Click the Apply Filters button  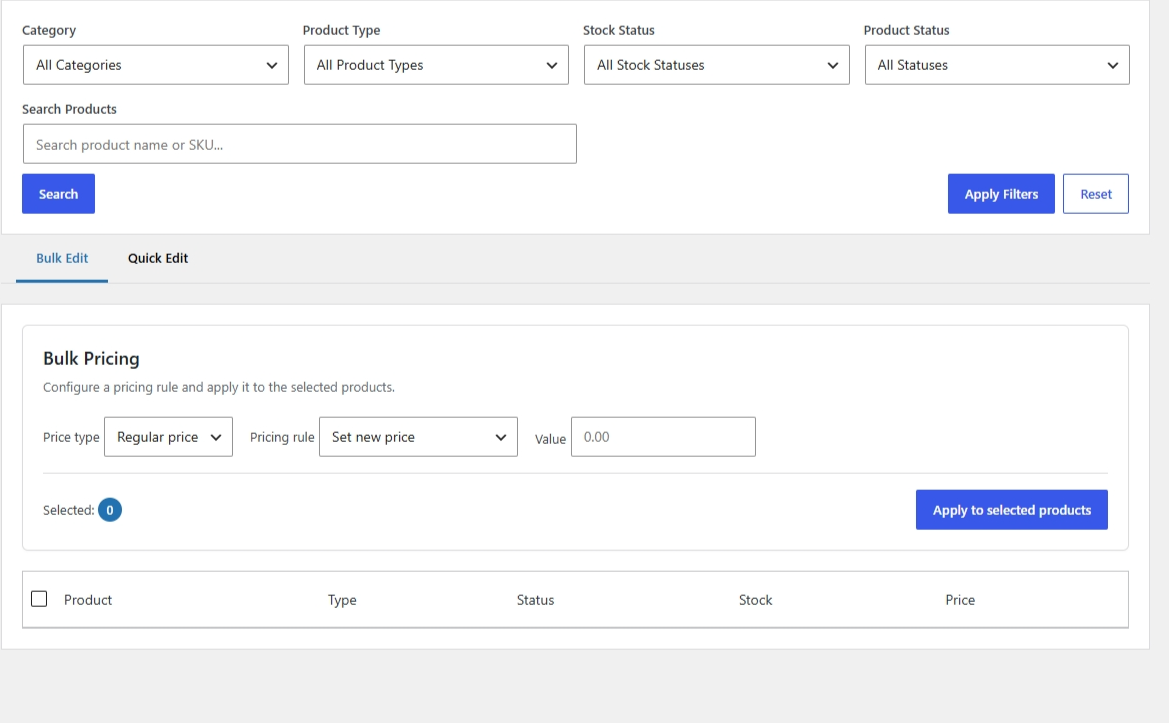coord(1001,194)
